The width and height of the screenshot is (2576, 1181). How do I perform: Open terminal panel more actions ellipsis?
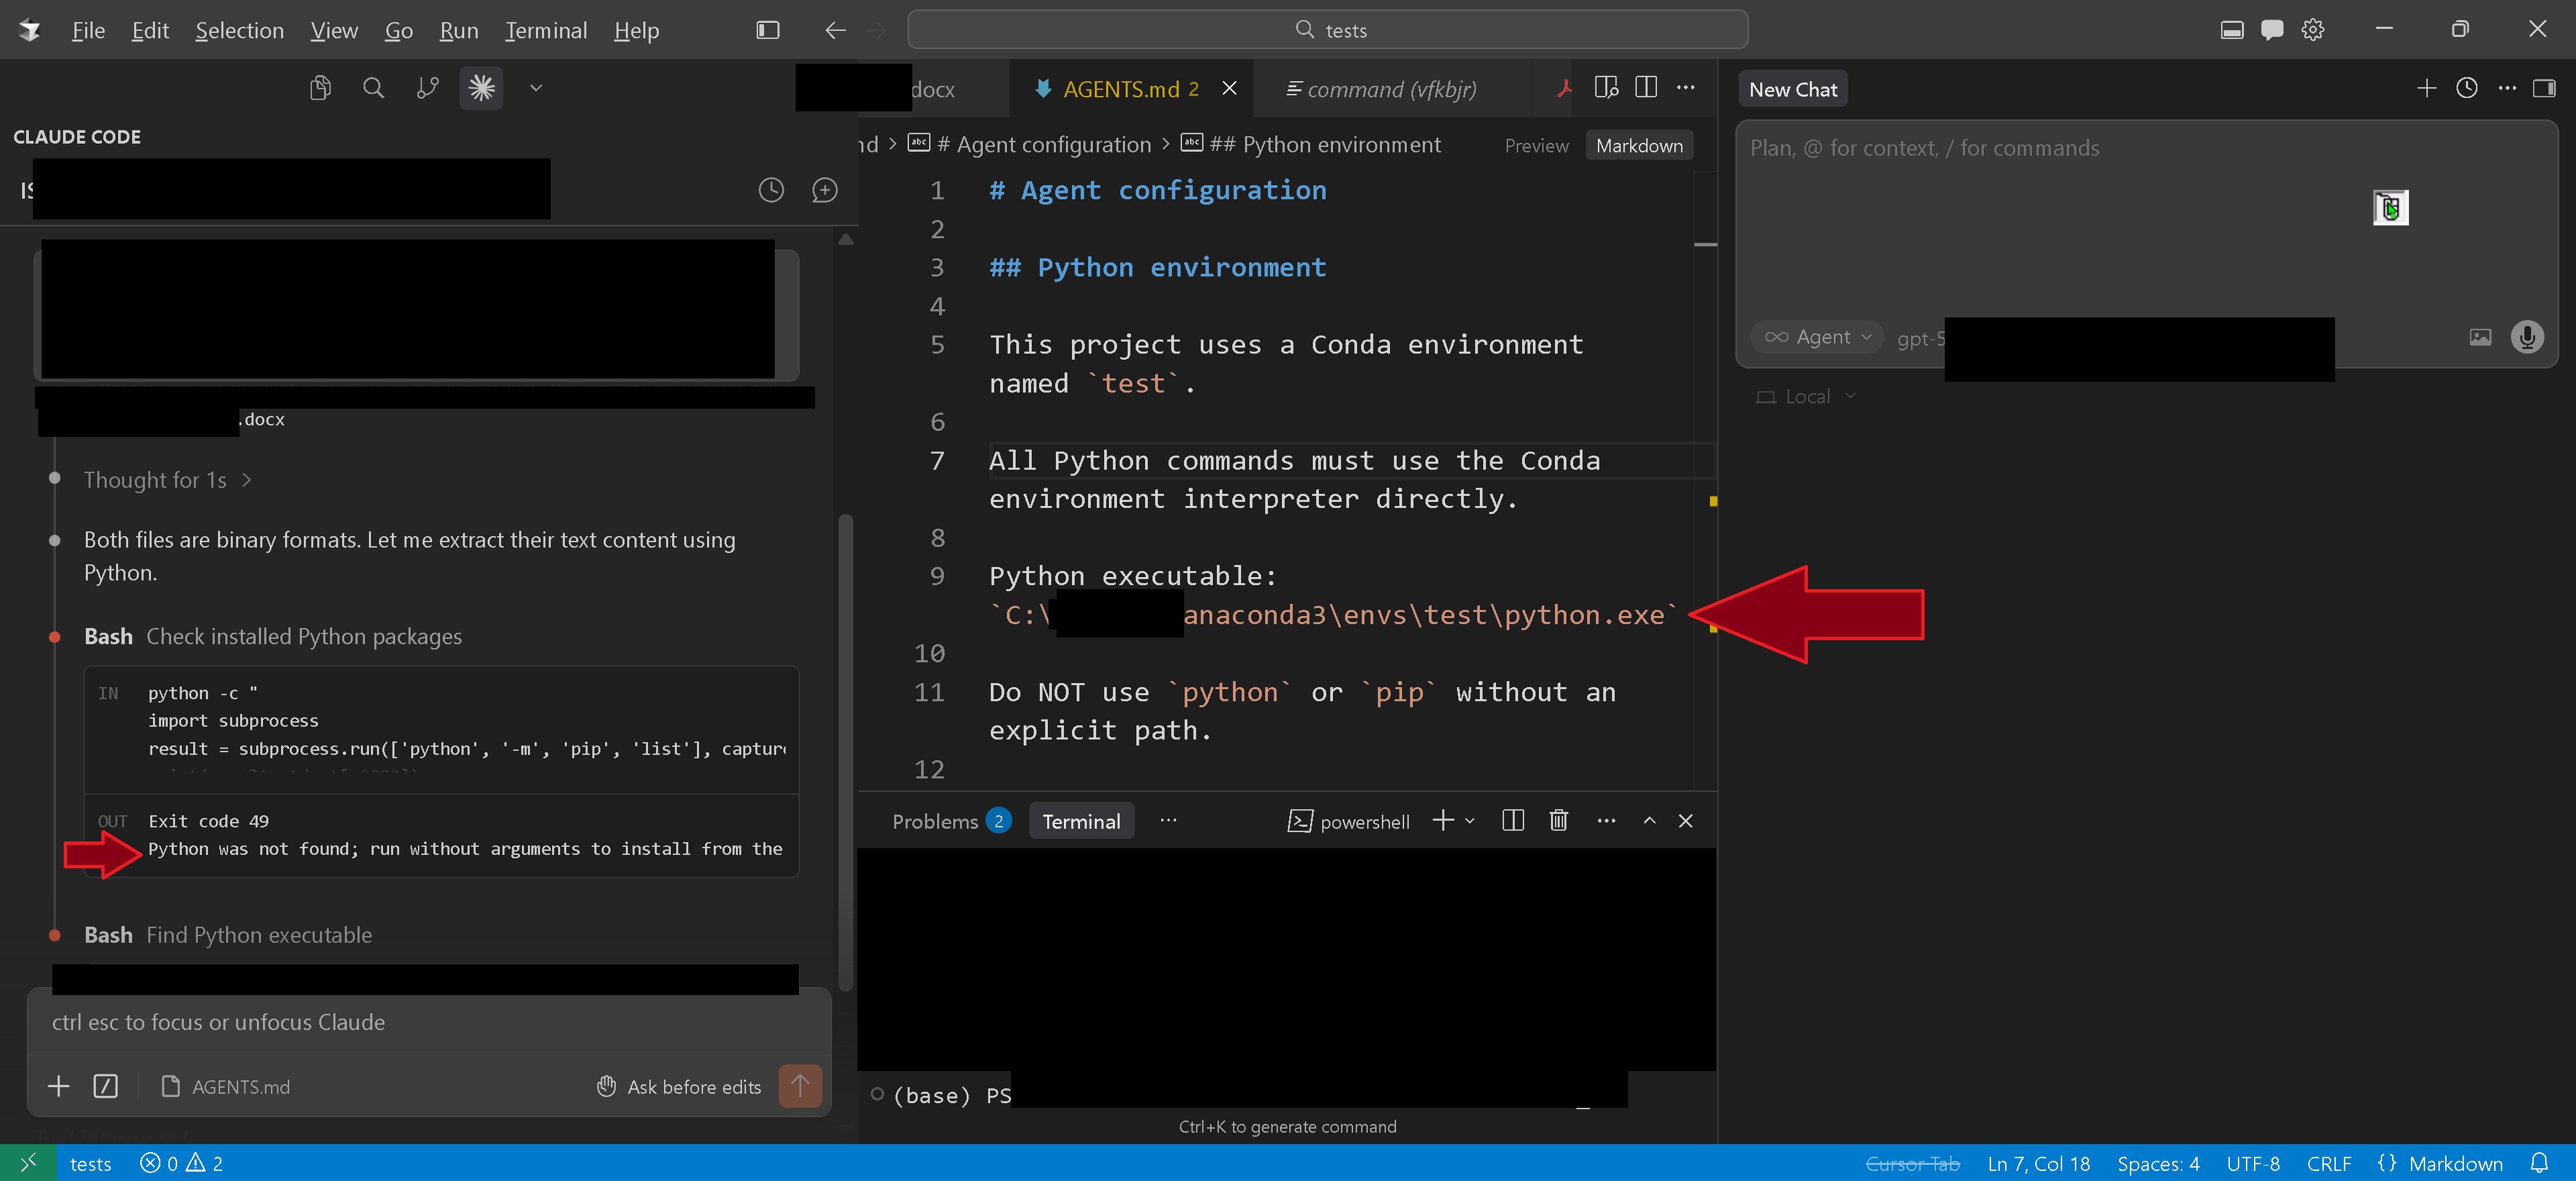[x=1606, y=821]
